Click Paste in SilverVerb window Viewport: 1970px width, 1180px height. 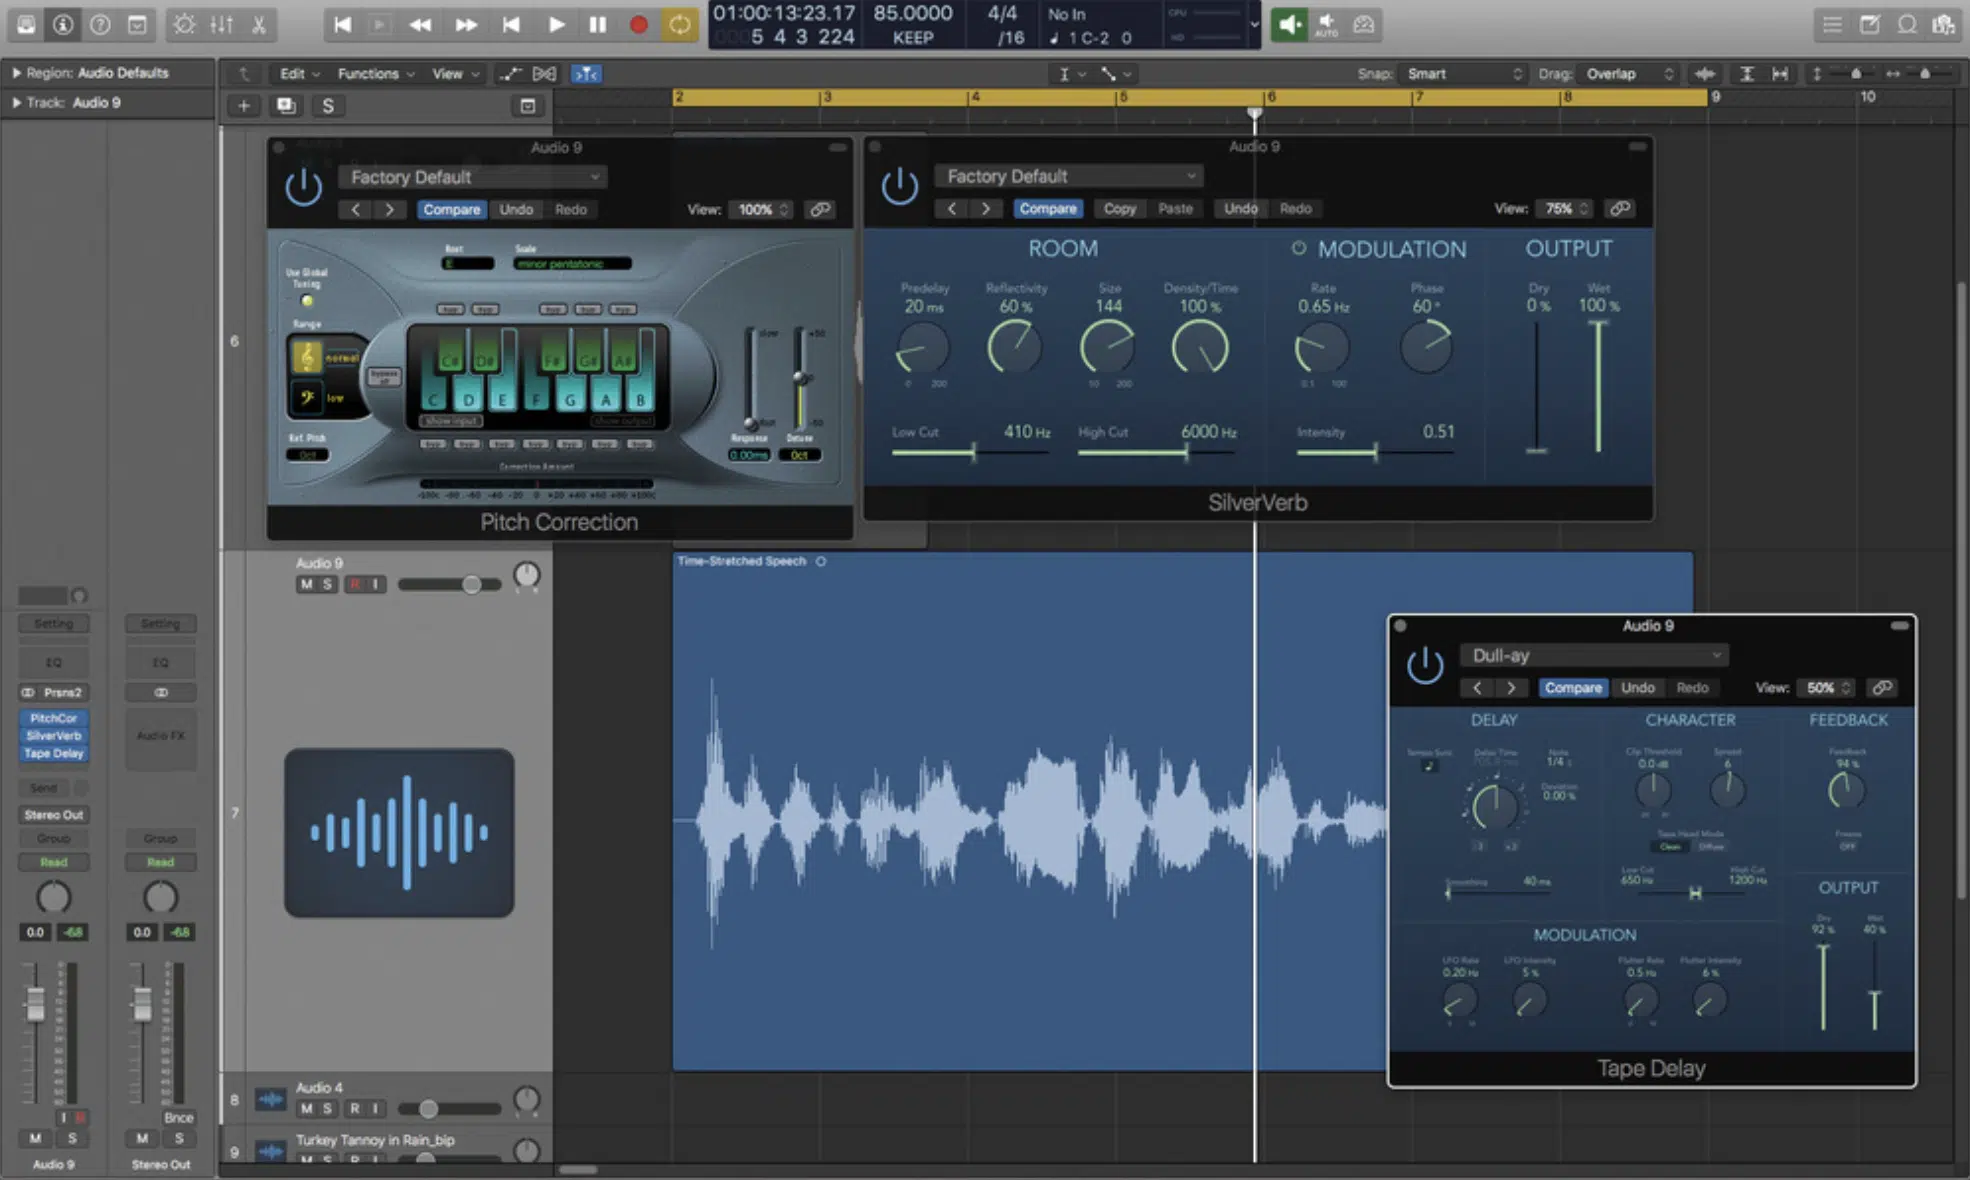pyautogui.click(x=1175, y=208)
